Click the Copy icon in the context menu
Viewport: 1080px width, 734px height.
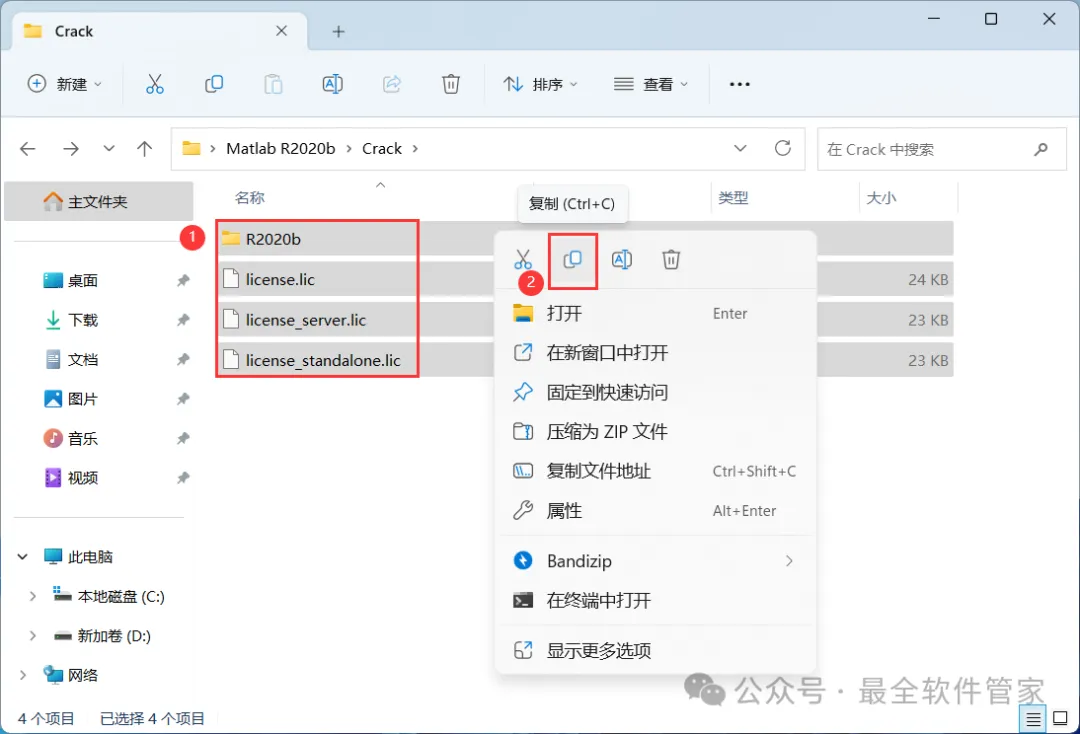point(572,260)
